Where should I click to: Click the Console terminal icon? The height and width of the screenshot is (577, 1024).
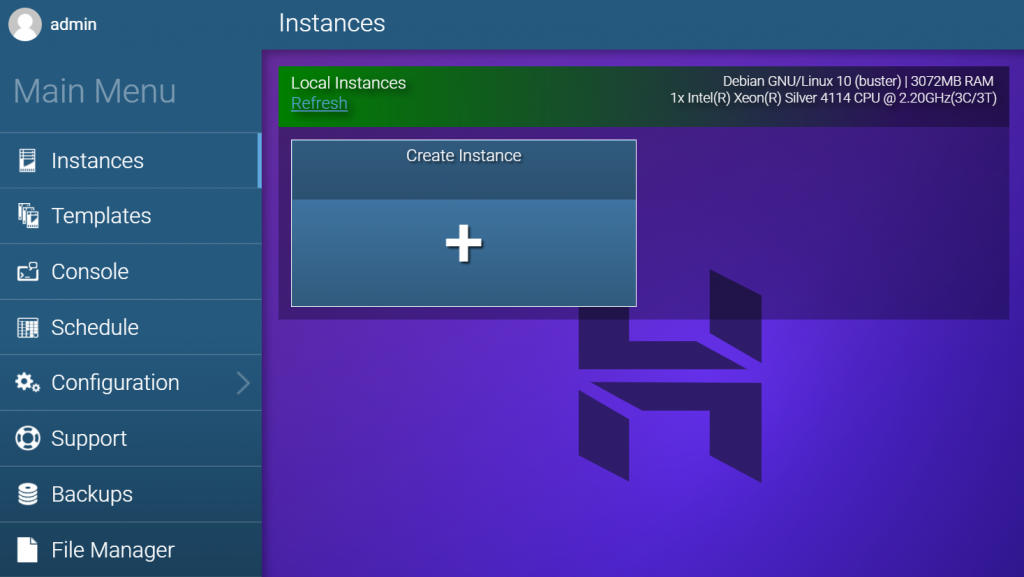coord(28,272)
